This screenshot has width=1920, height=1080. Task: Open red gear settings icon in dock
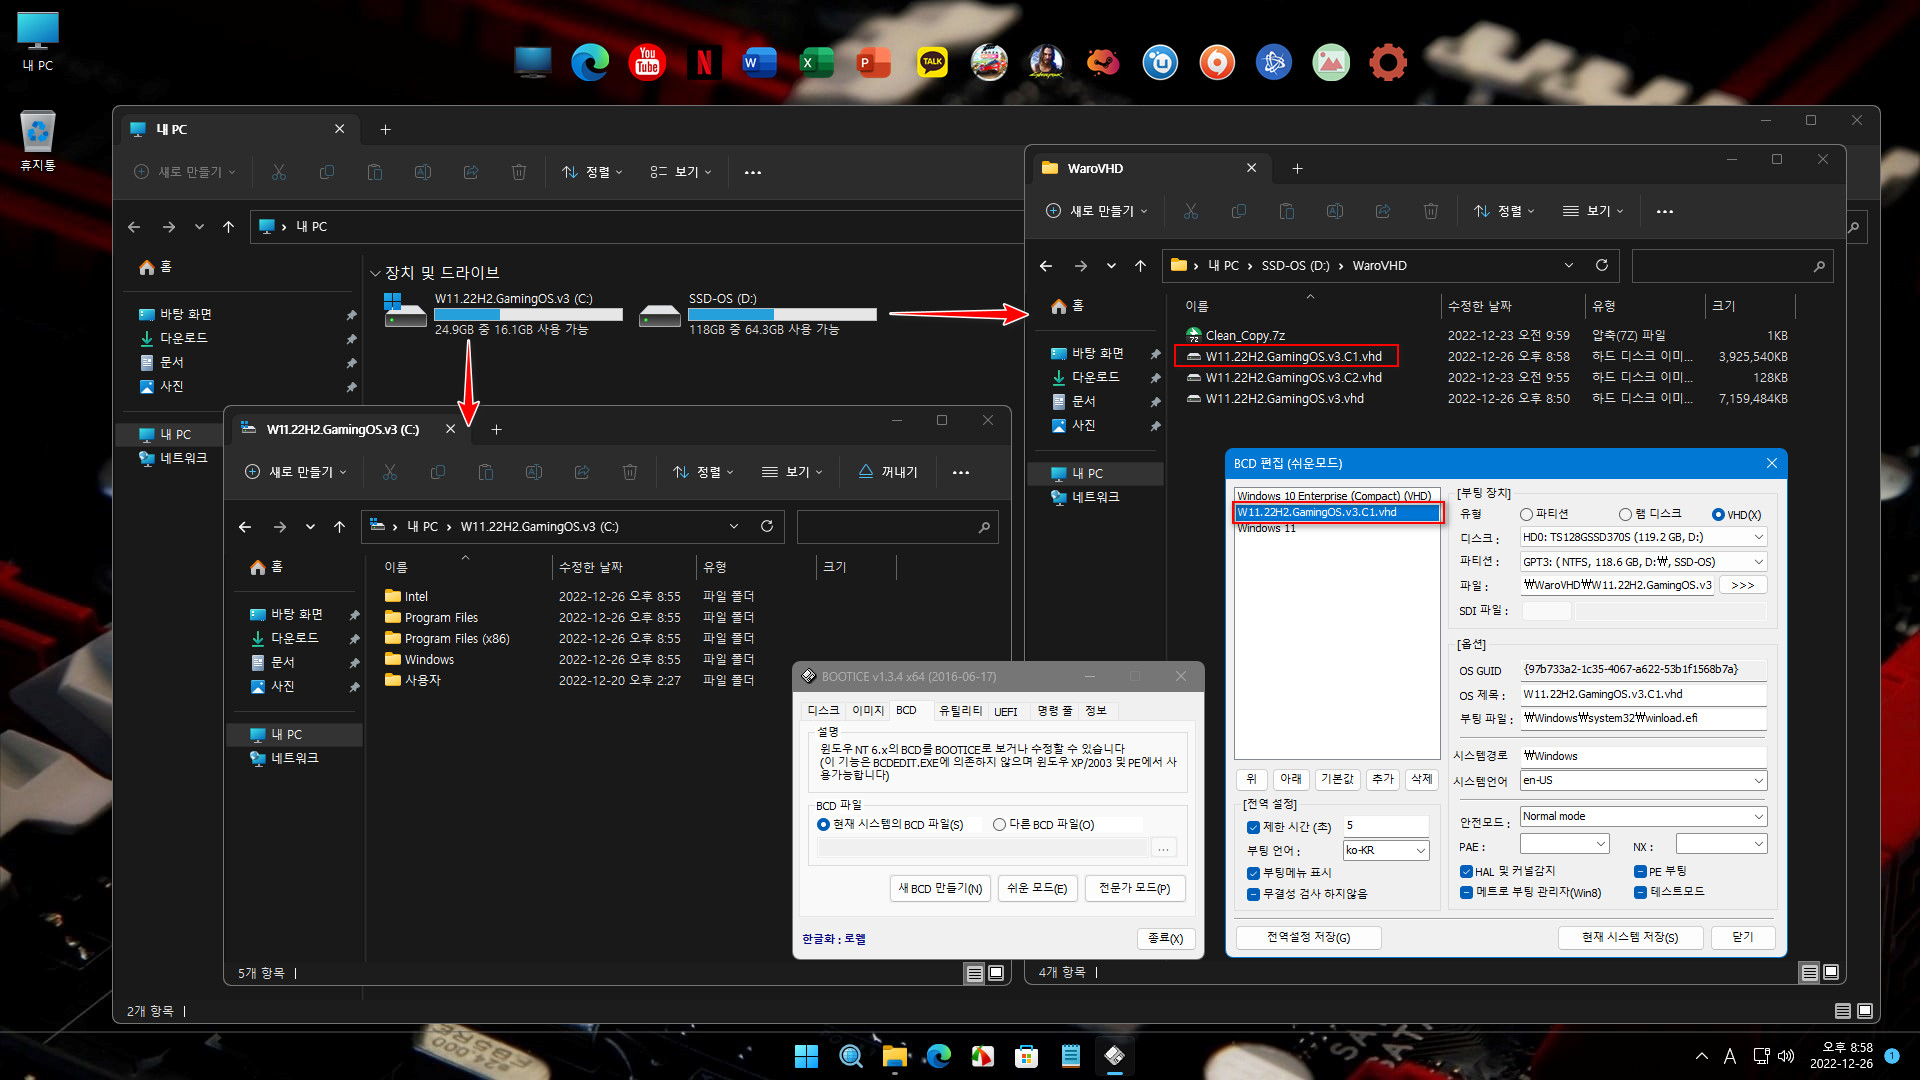click(x=1388, y=62)
